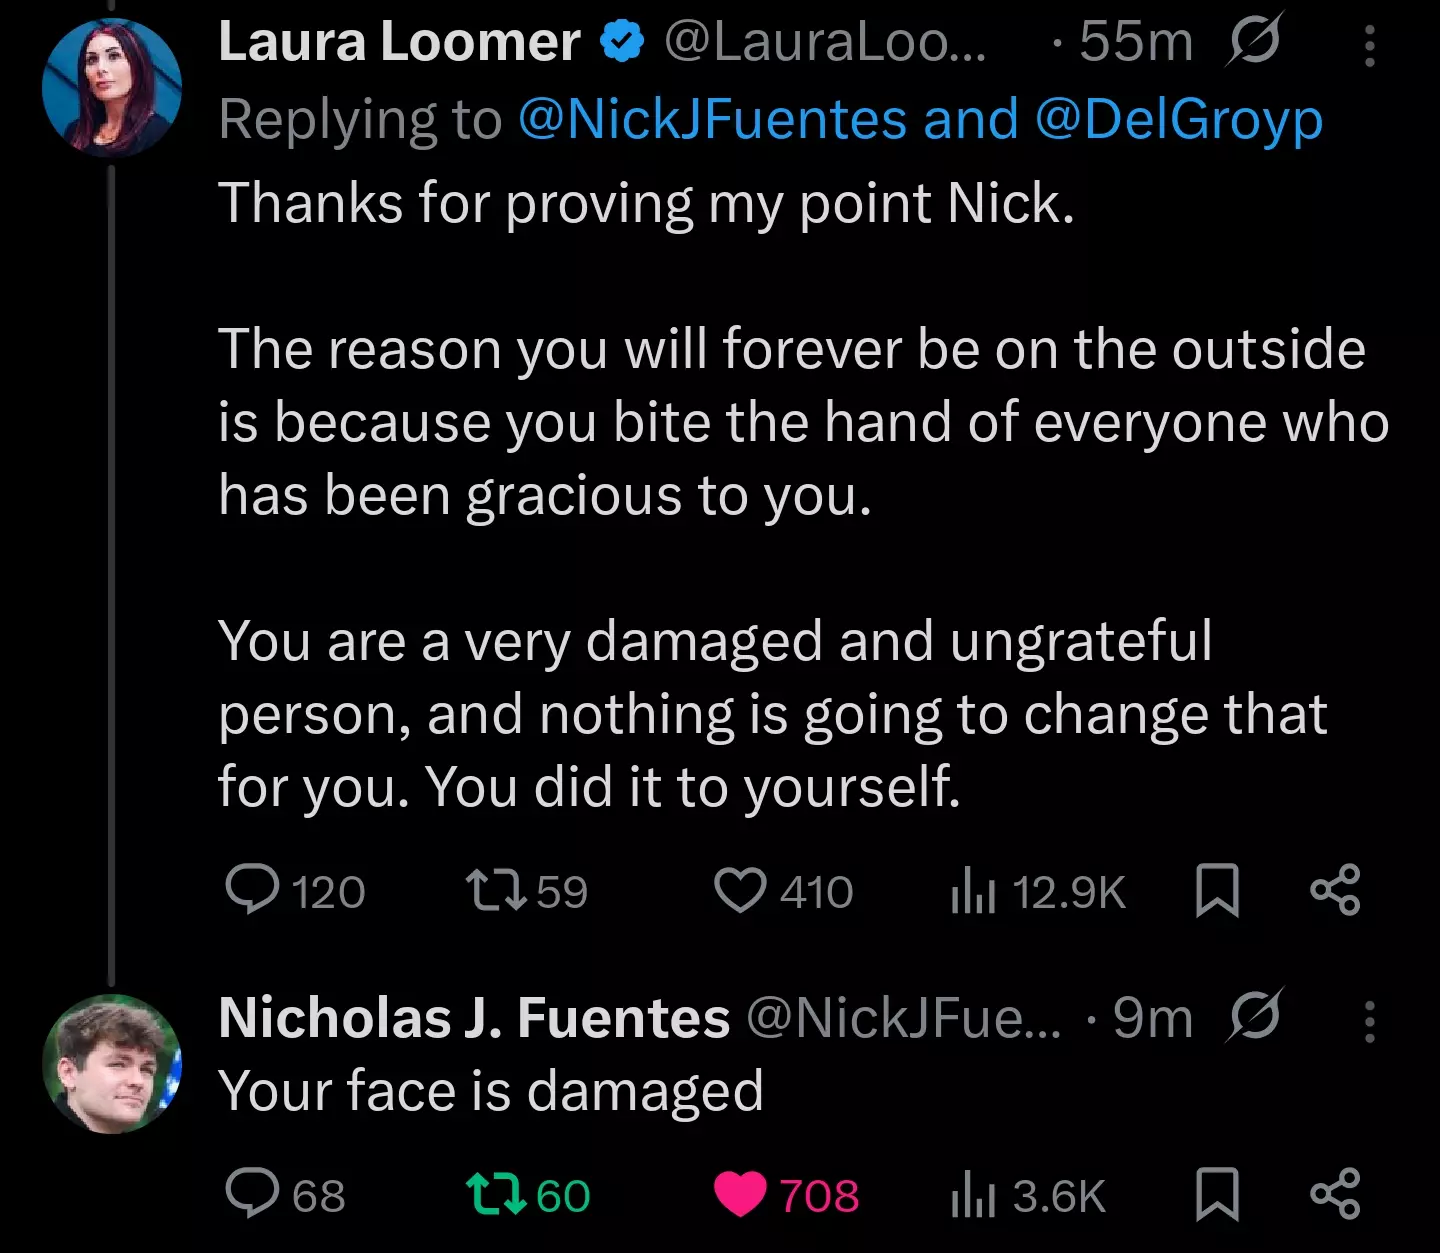Image resolution: width=1440 pixels, height=1253 pixels.
Task: Reply to Fuentes' tweet with 68 replies
Action: 285,1194
